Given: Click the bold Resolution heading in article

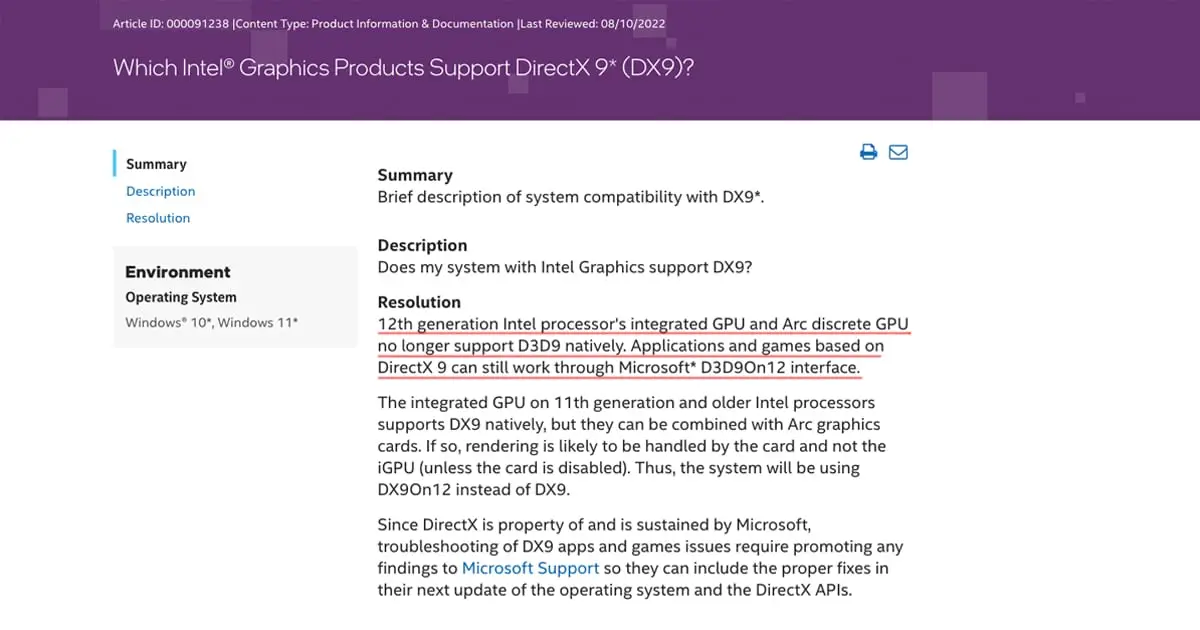Looking at the screenshot, I should pyautogui.click(x=419, y=302).
